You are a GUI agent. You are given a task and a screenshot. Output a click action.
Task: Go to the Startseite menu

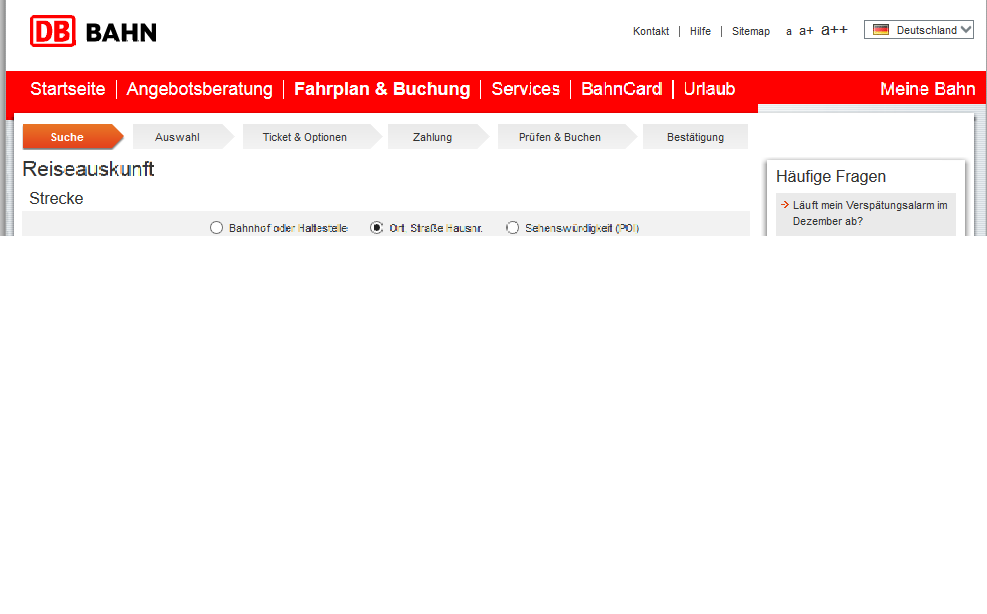(67, 89)
